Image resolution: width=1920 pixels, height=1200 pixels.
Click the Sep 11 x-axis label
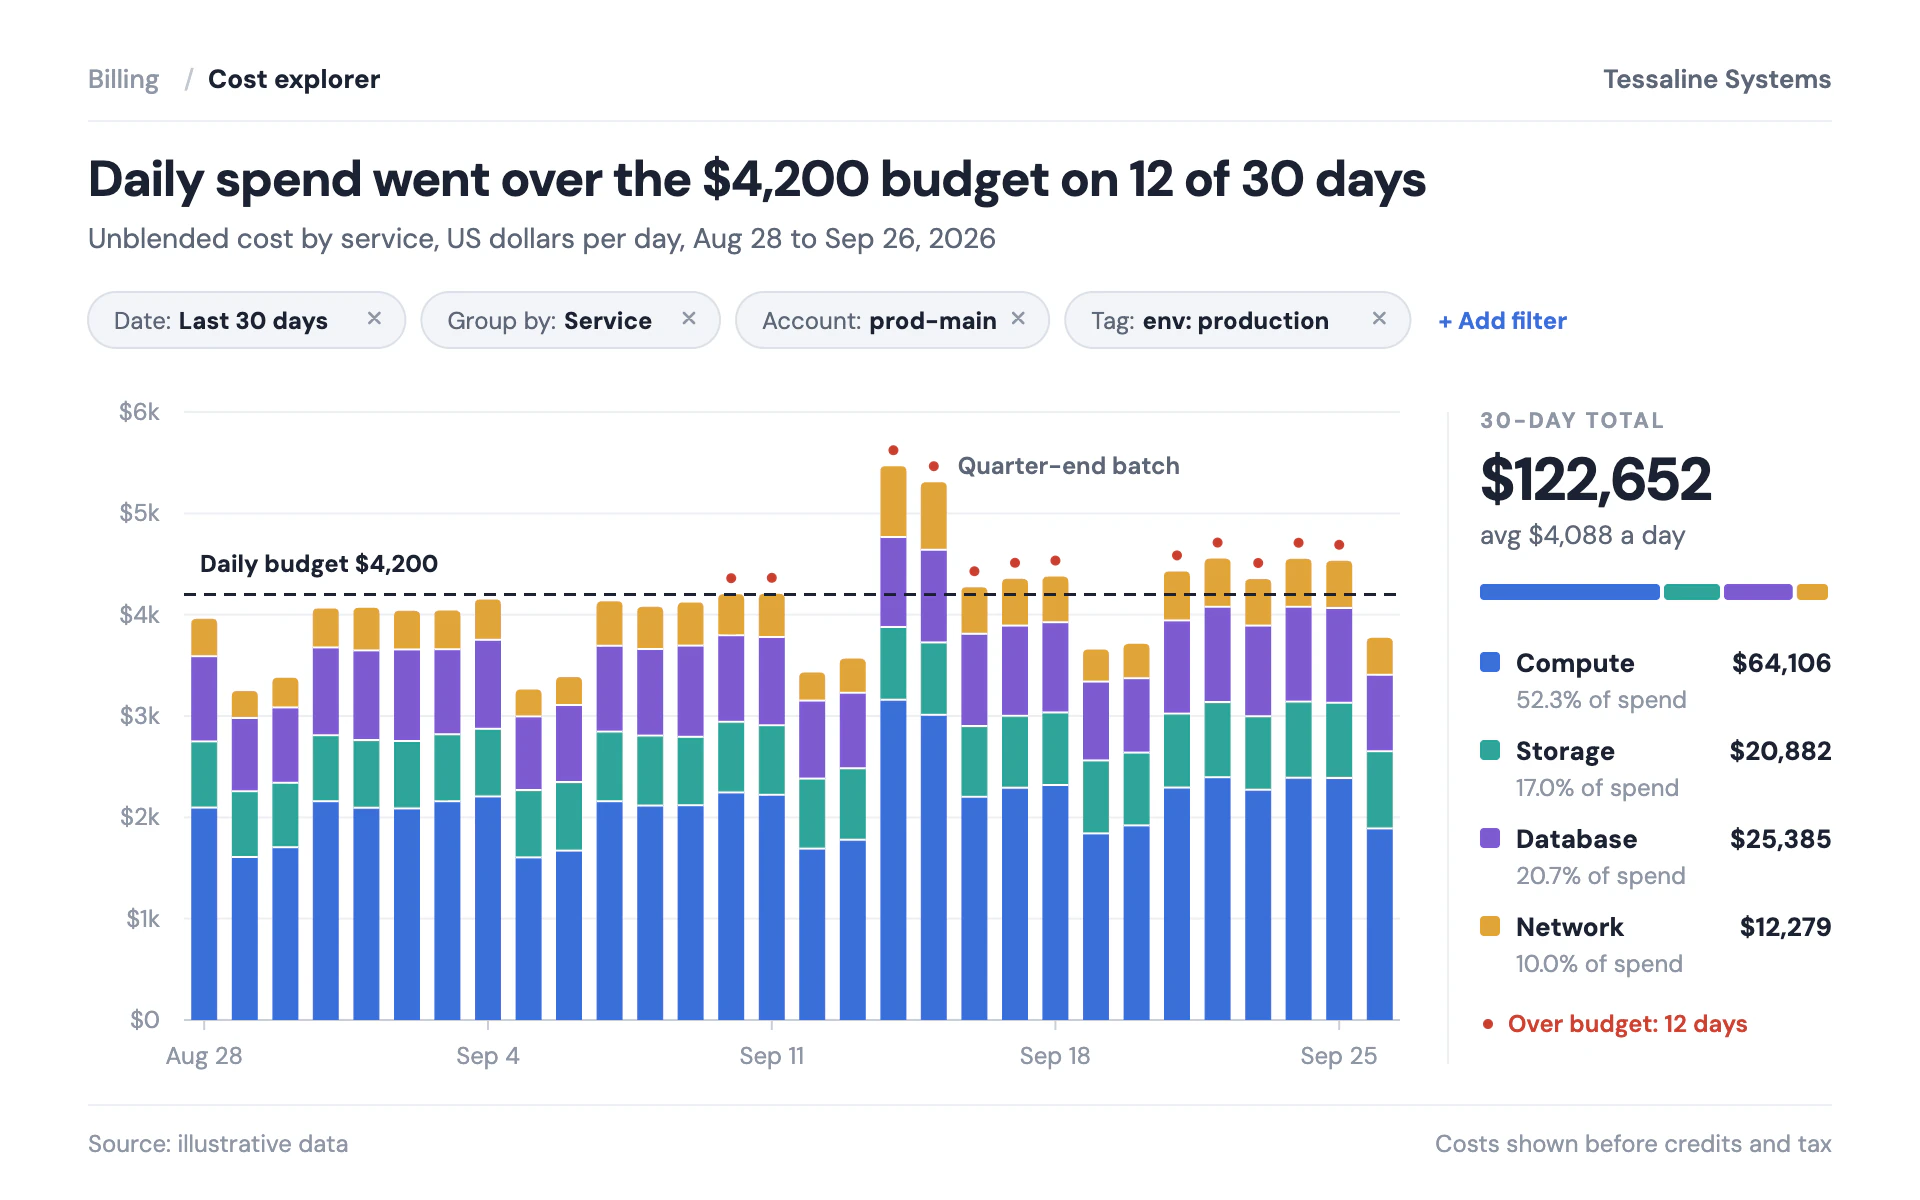coord(771,1056)
